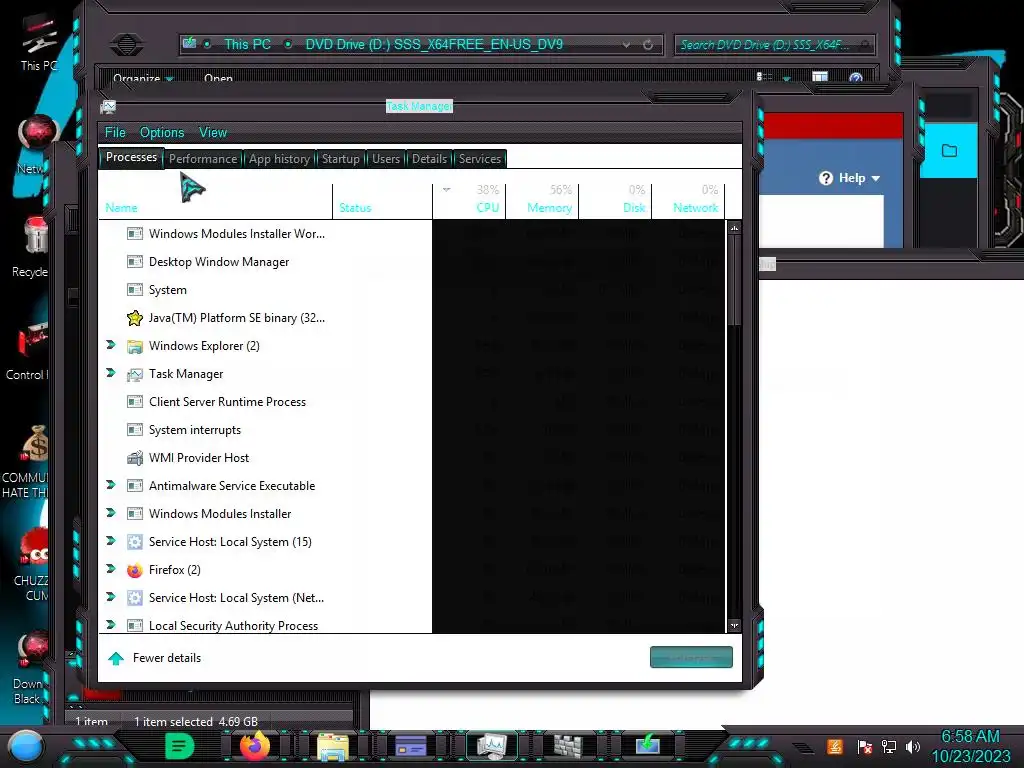Click the Firefox process icon
This screenshot has width=1024, height=768.
(x=135, y=570)
